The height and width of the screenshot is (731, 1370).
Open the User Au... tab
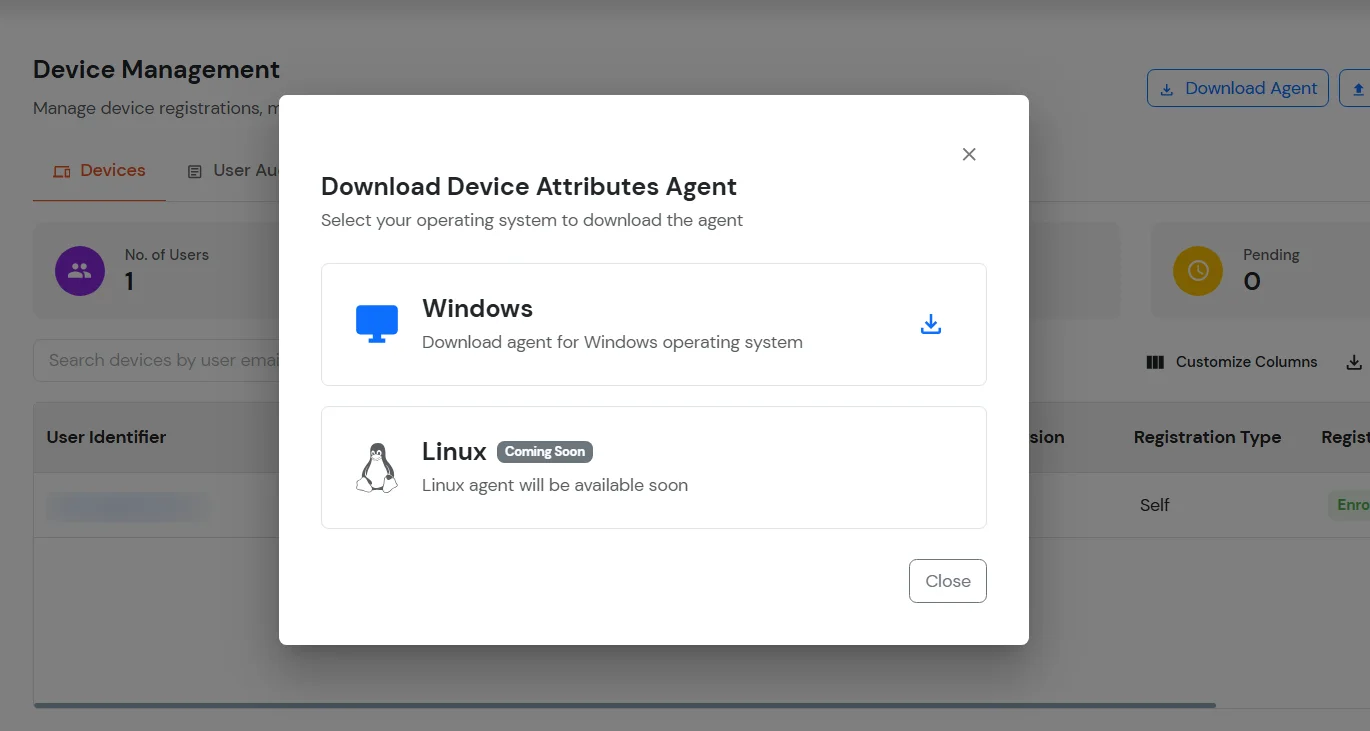pyautogui.click(x=233, y=171)
